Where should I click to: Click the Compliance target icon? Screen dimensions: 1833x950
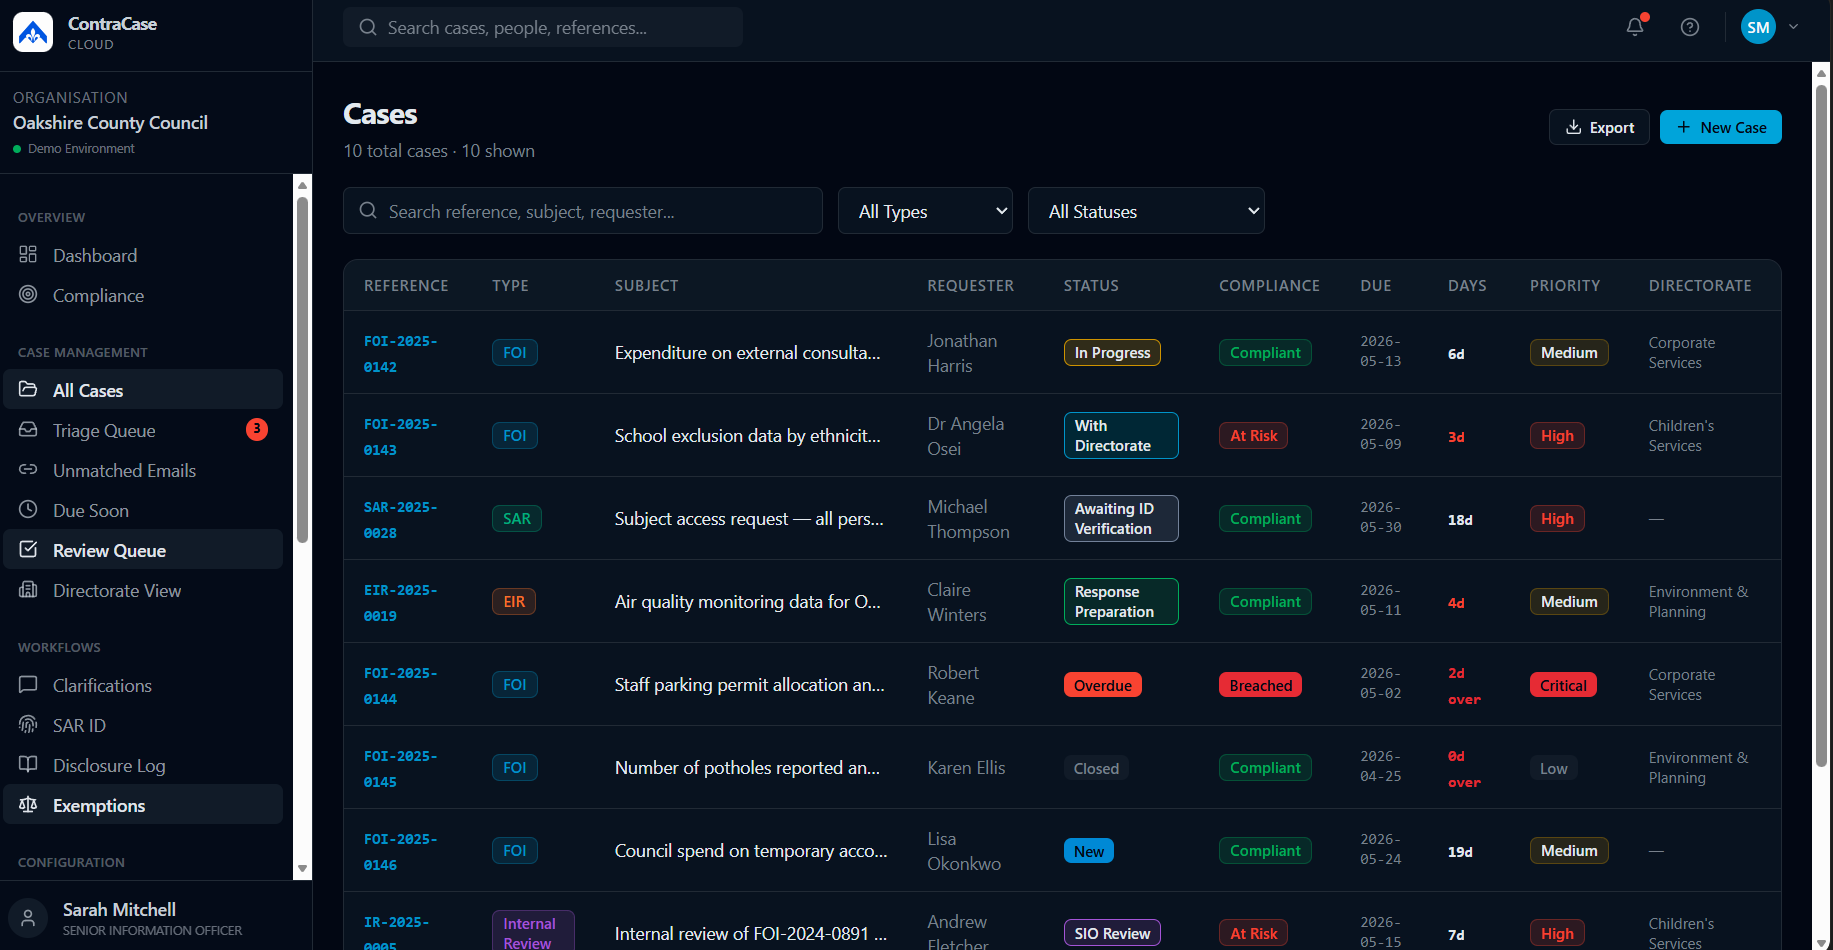[x=28, y=294]
